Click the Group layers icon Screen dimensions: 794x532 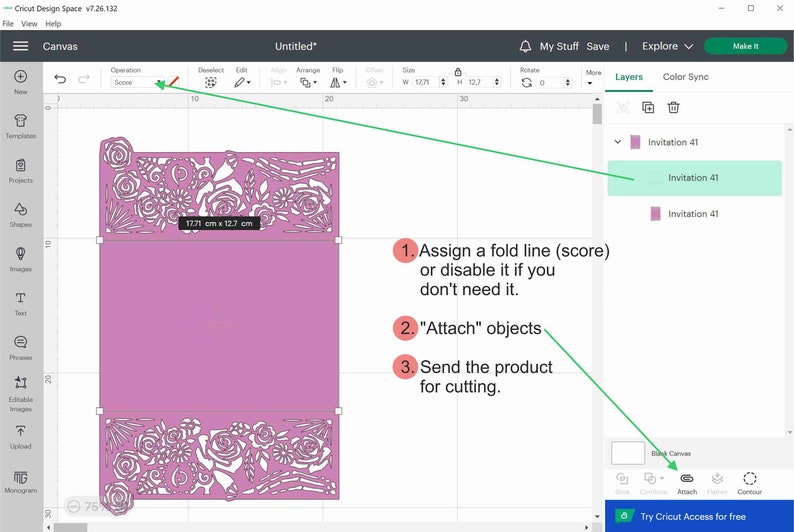(x=623, y=107)
